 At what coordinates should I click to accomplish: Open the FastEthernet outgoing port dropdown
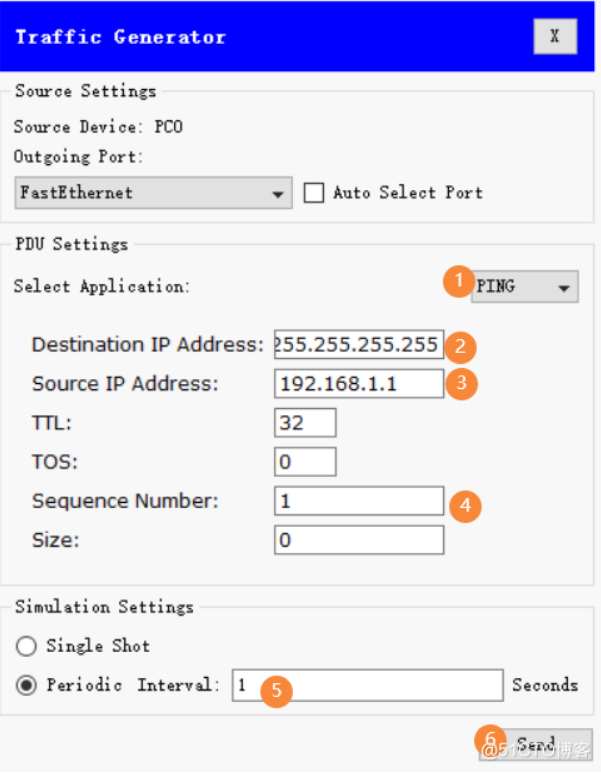[x=154, y=193]
